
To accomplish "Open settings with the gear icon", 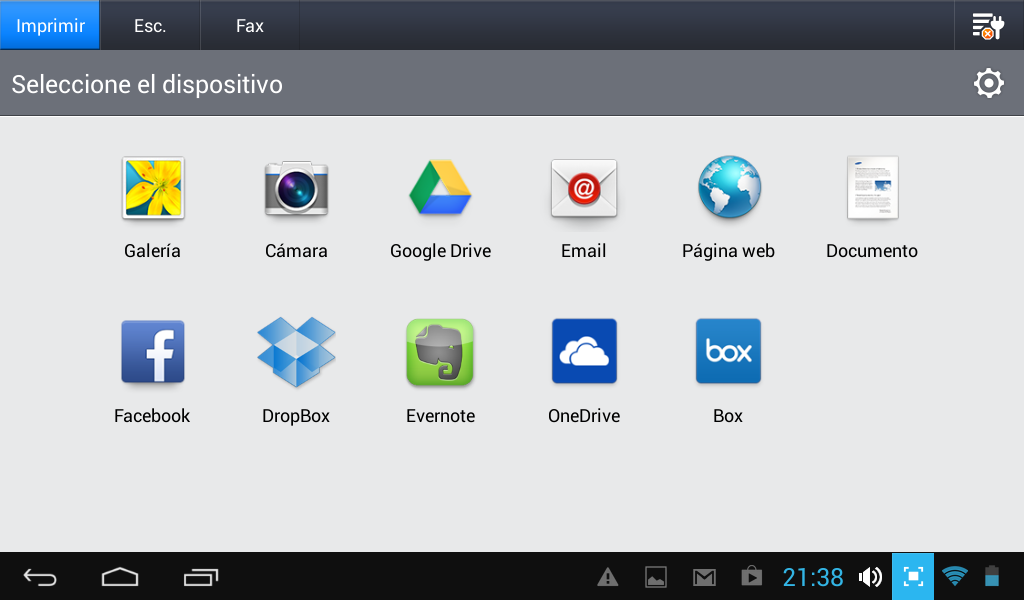I will pyautogui.click(x=989, y=83).
